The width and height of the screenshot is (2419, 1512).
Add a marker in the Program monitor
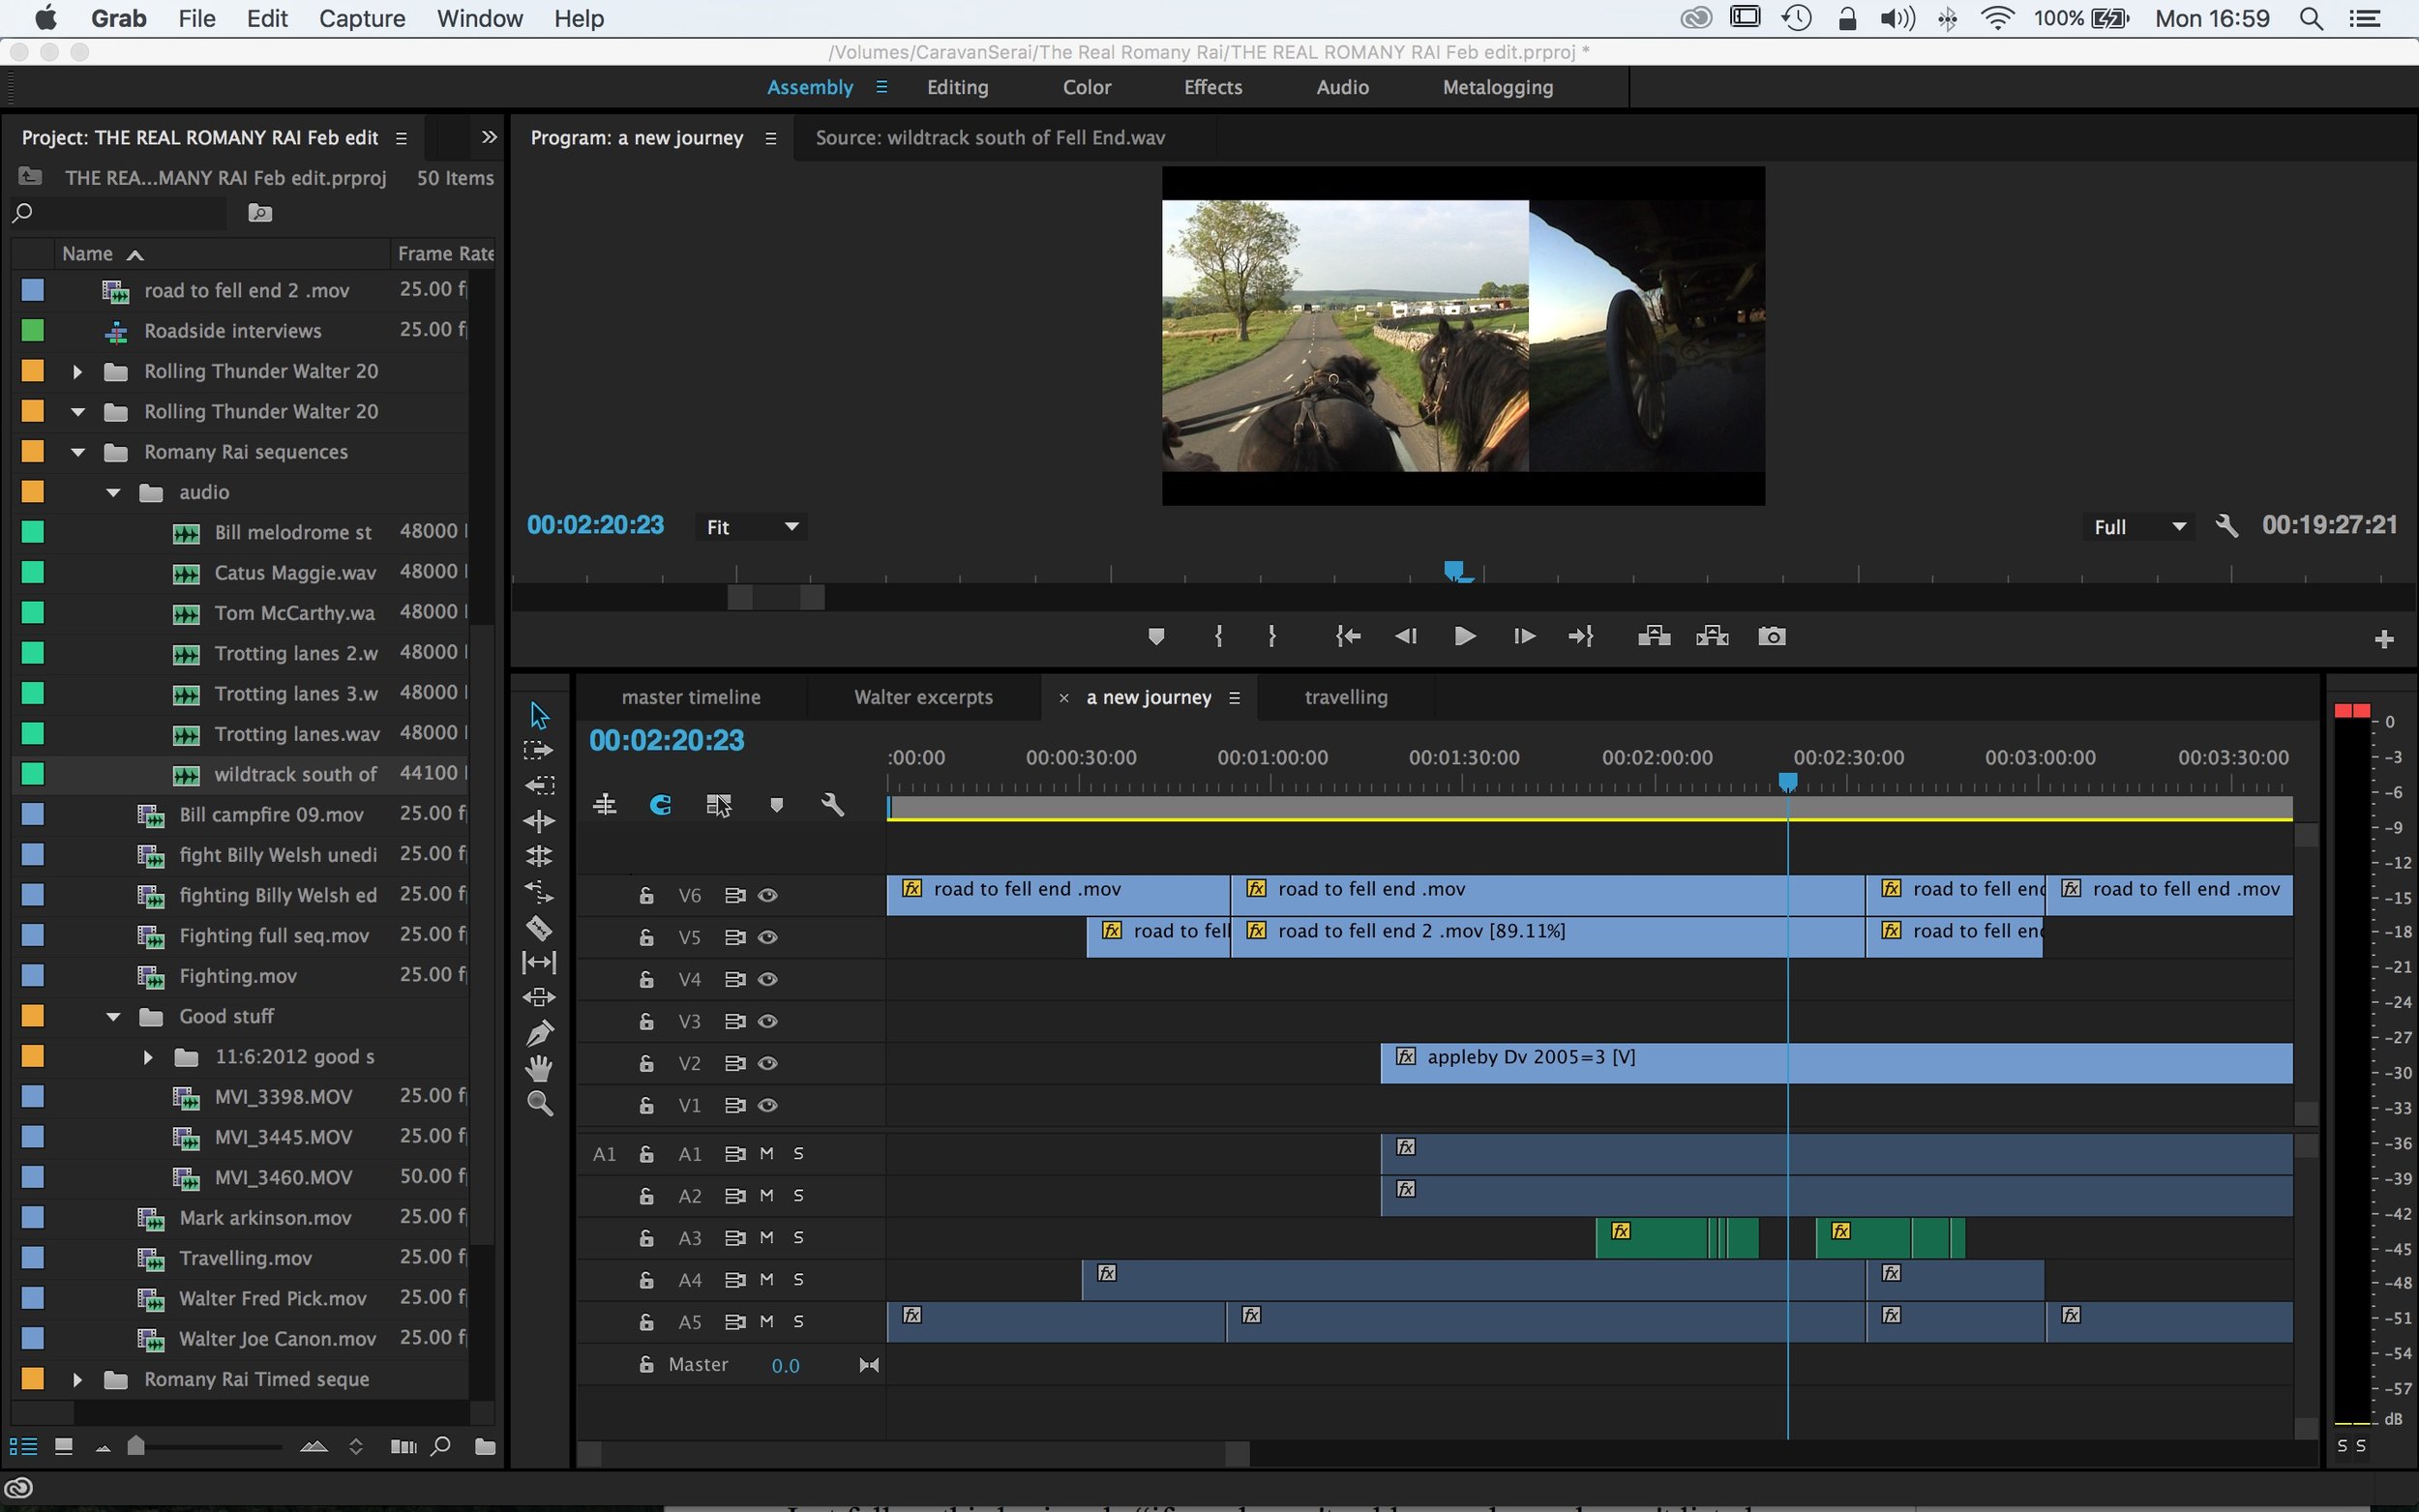coord(1156,636)
